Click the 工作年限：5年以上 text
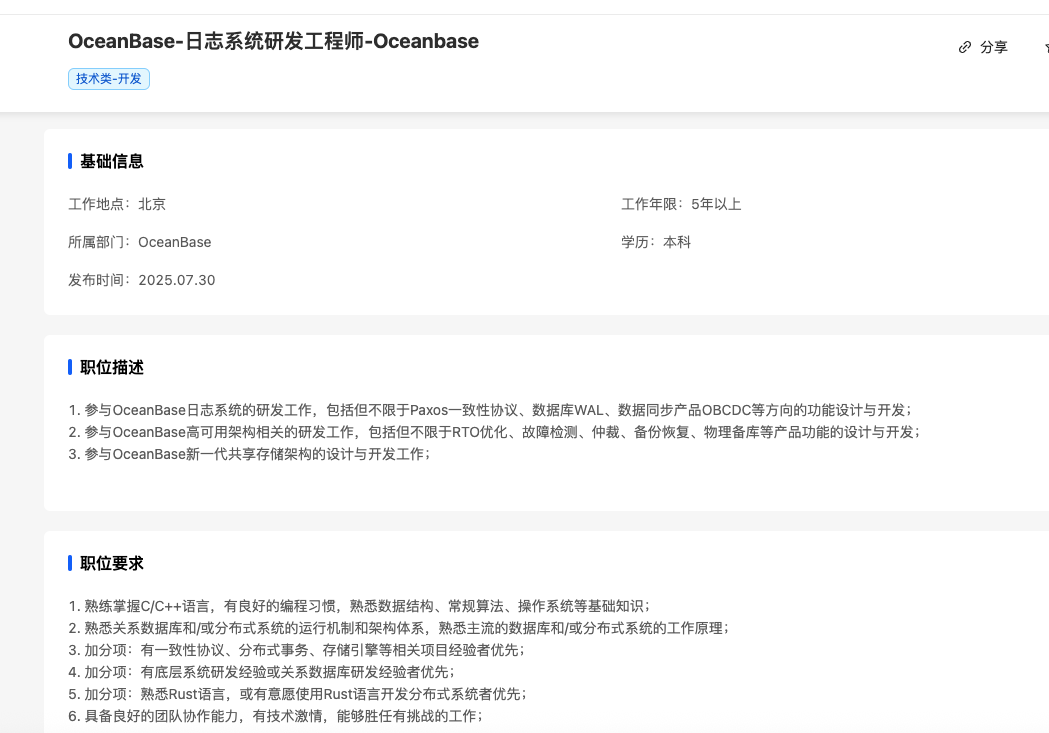The height and width of the screenshot is (733, 1049). pyautogui.click(x=681, y=204)
